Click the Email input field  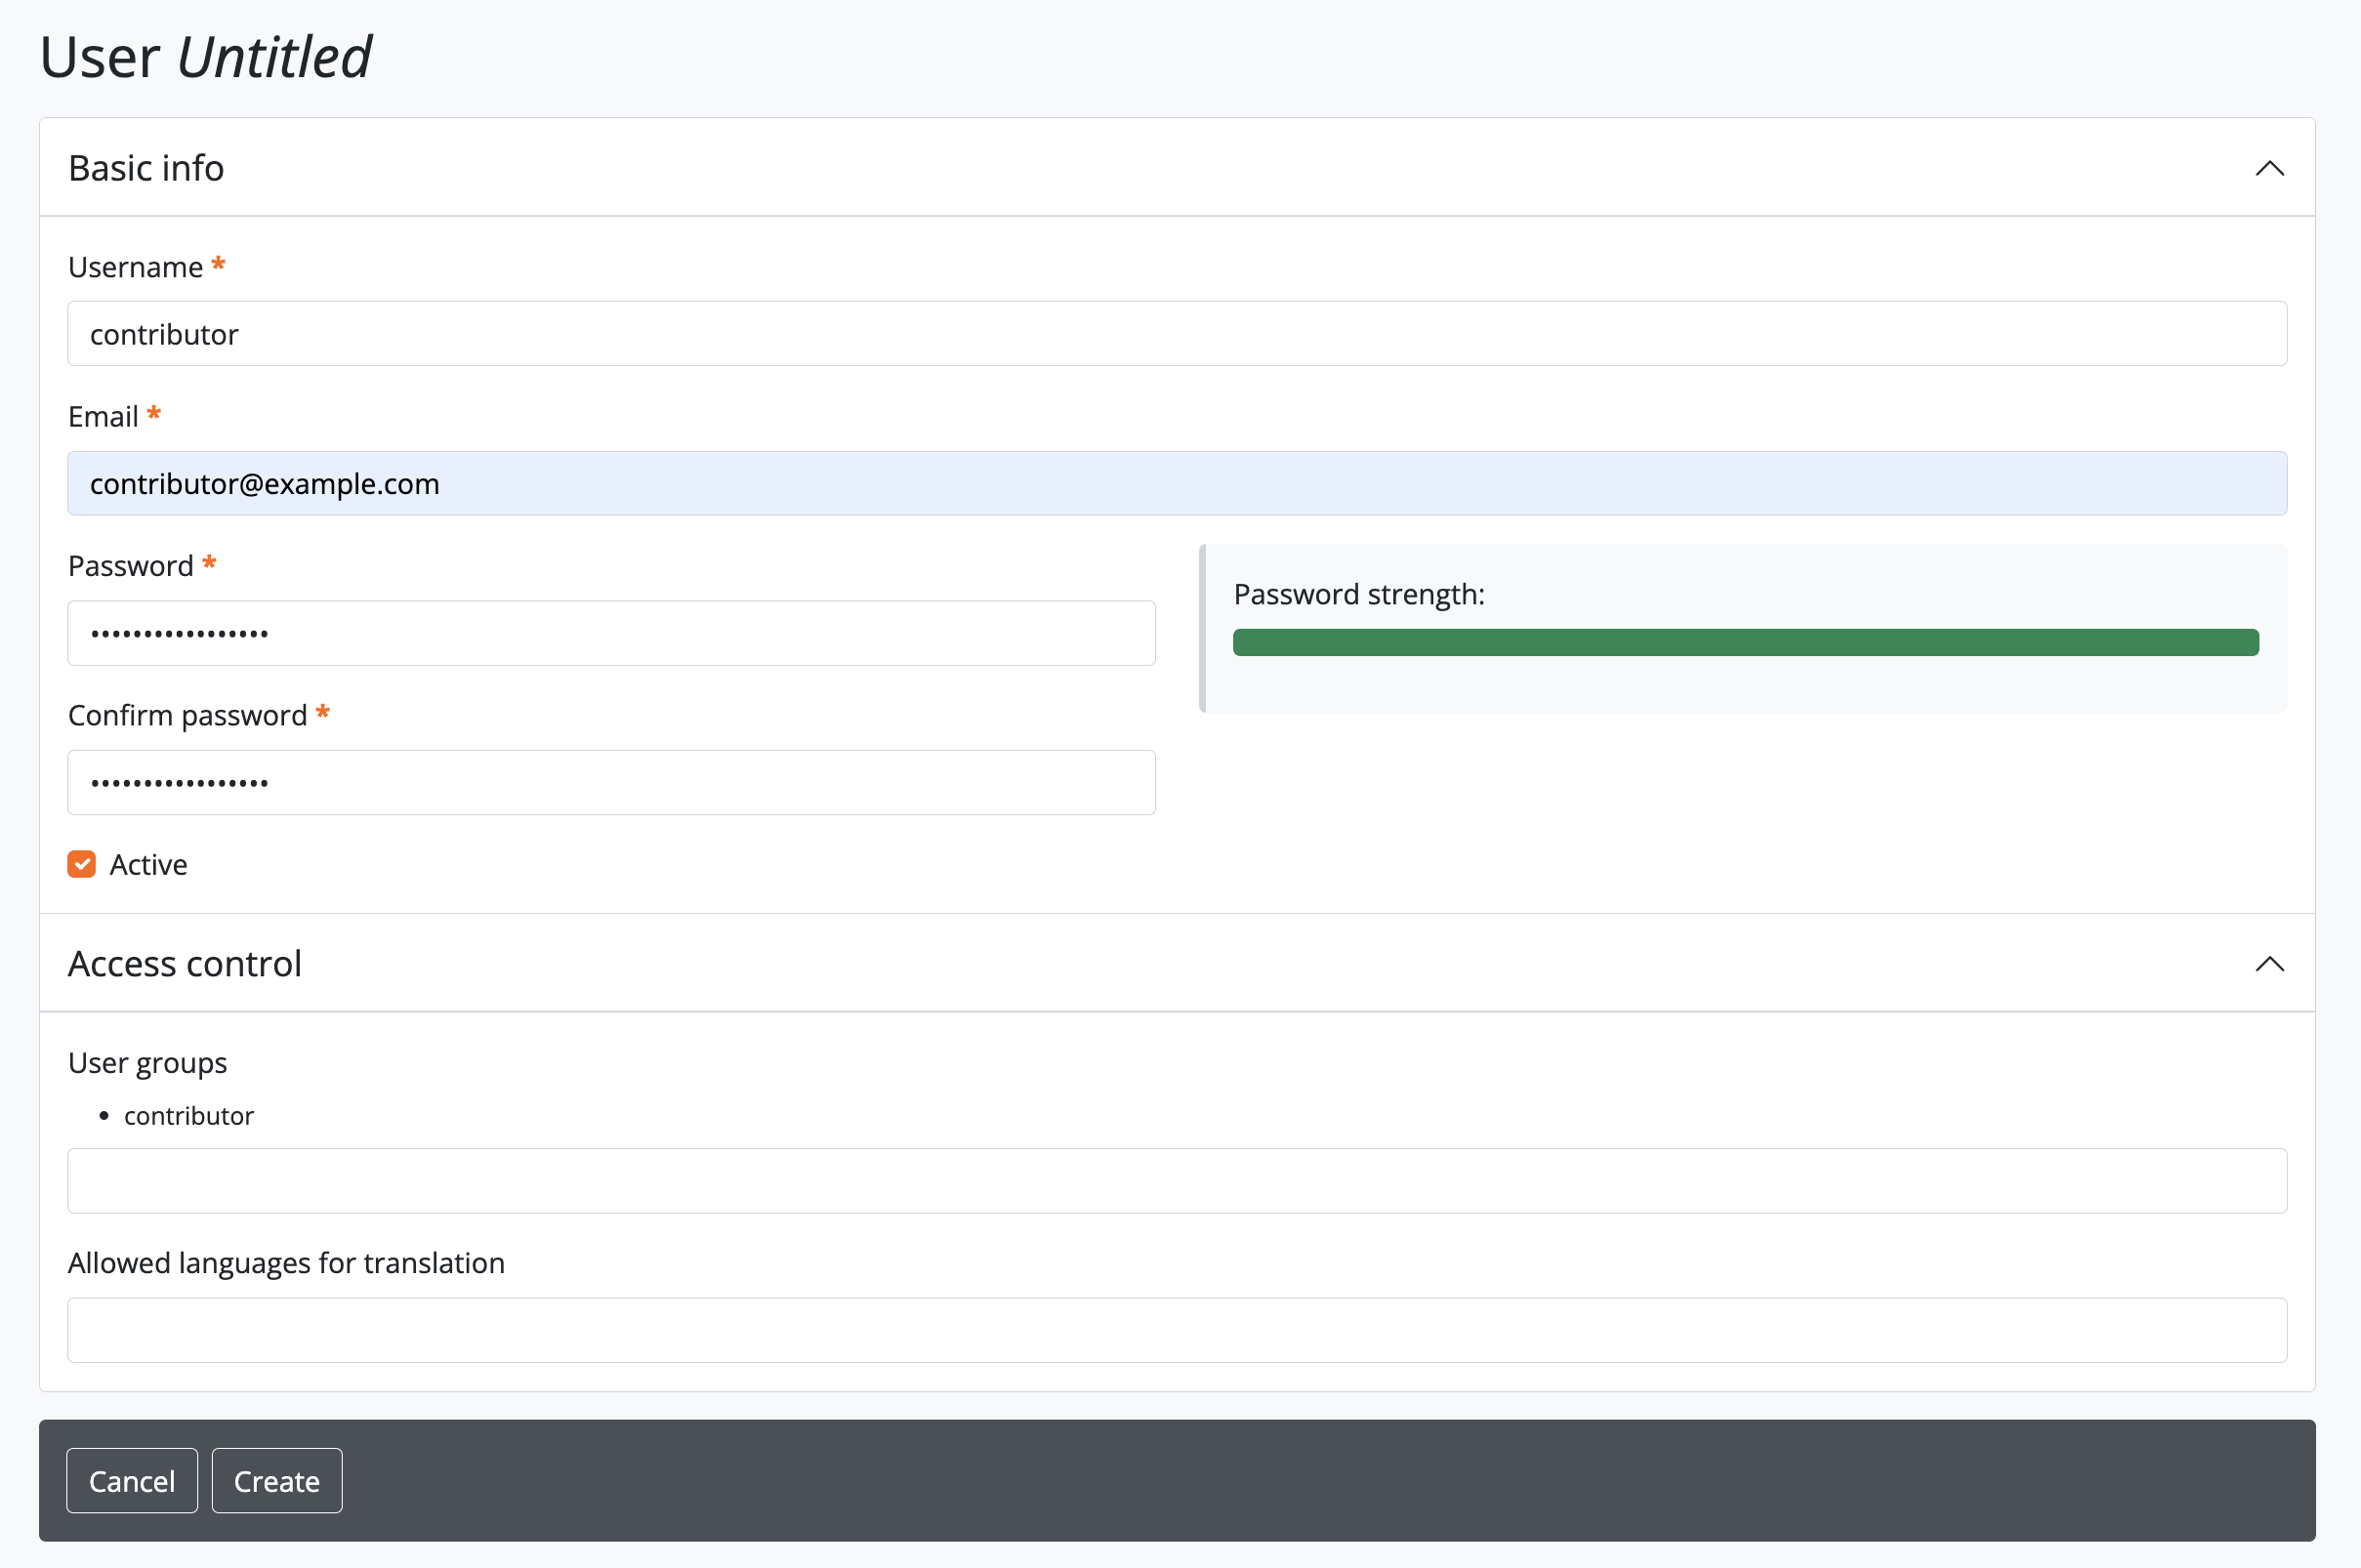(x=1176, y=484)
